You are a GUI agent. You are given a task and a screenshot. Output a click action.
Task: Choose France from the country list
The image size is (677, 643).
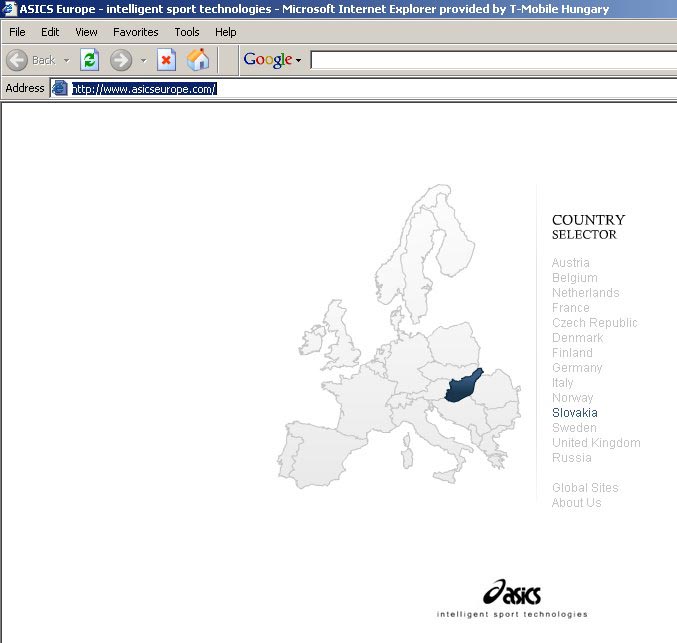click(570, 308)
